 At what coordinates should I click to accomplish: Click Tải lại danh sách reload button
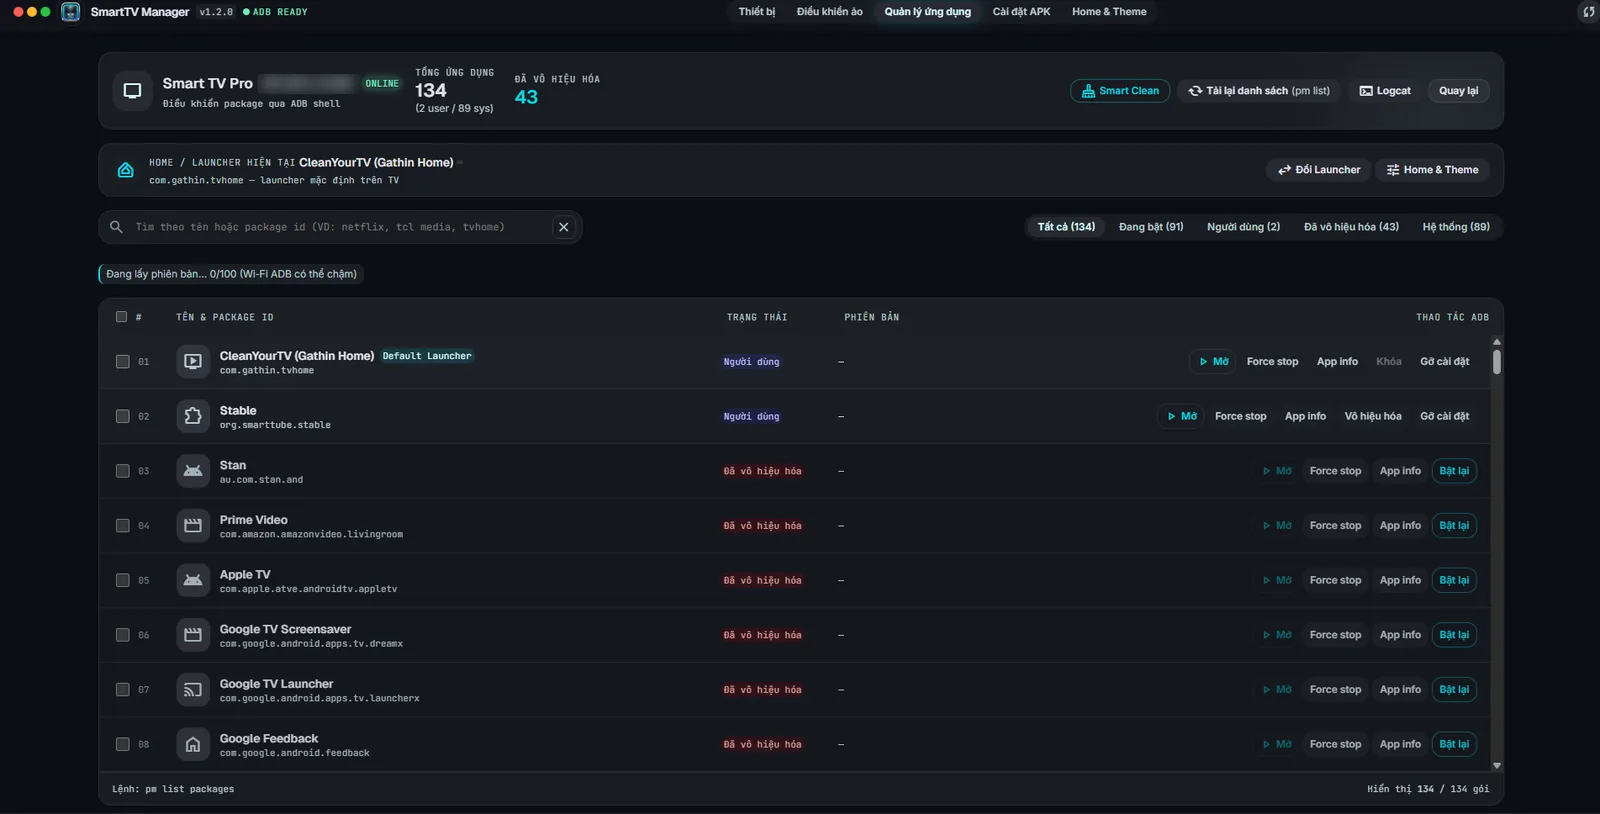click(1259, 91)
